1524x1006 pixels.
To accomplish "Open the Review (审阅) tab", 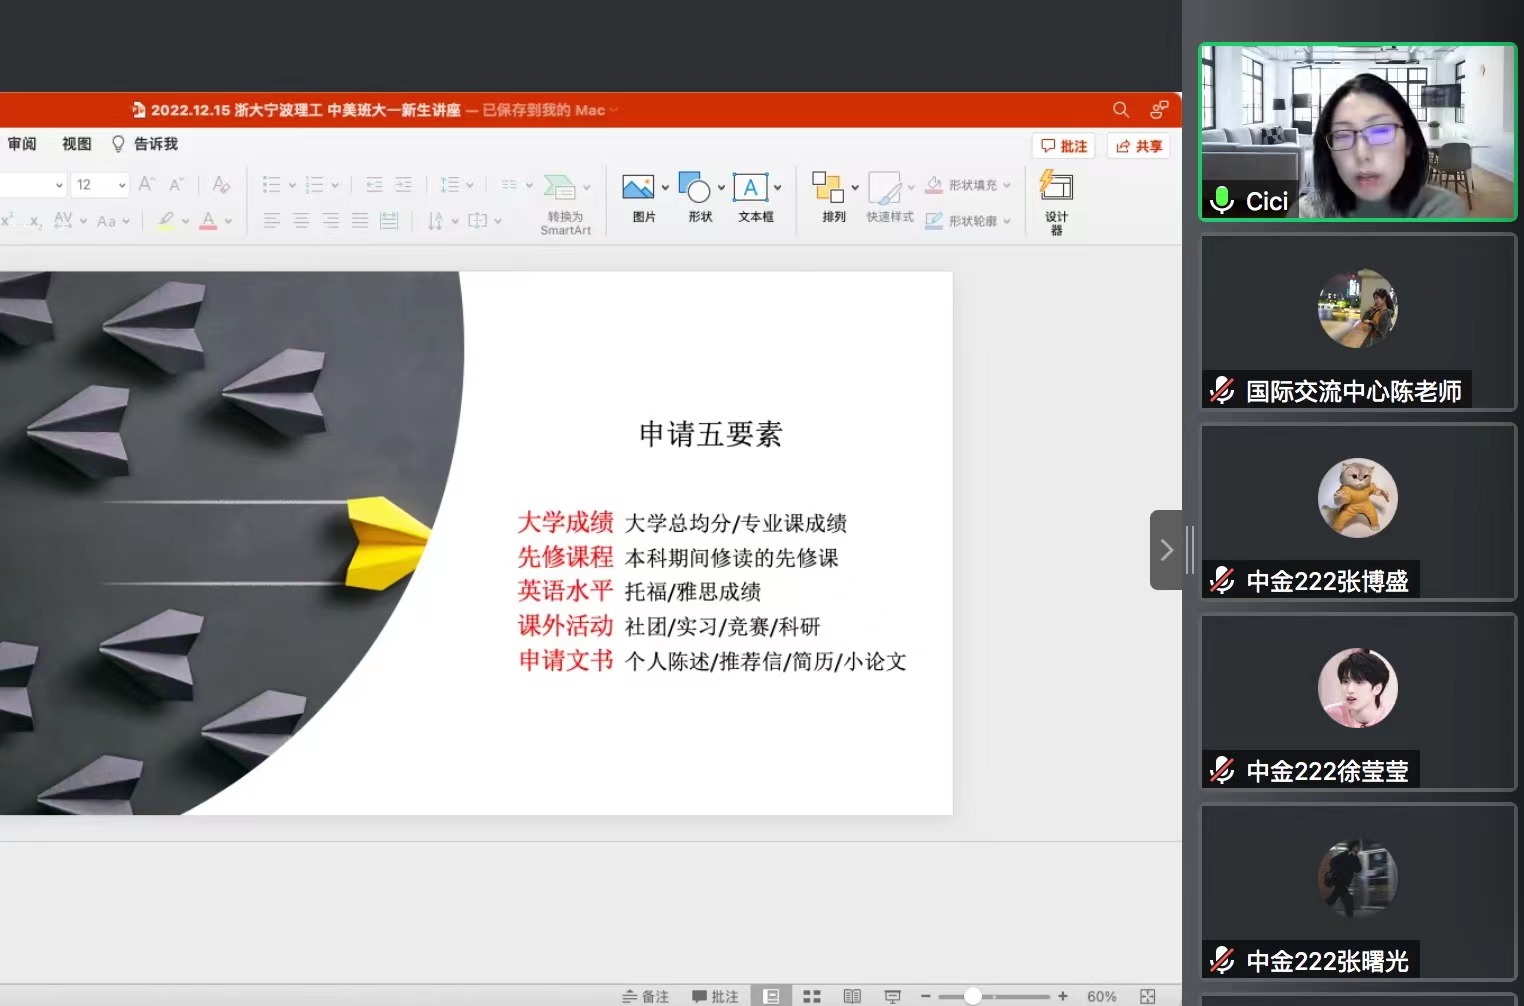I will pyautogui.click(x=22, y=144).
